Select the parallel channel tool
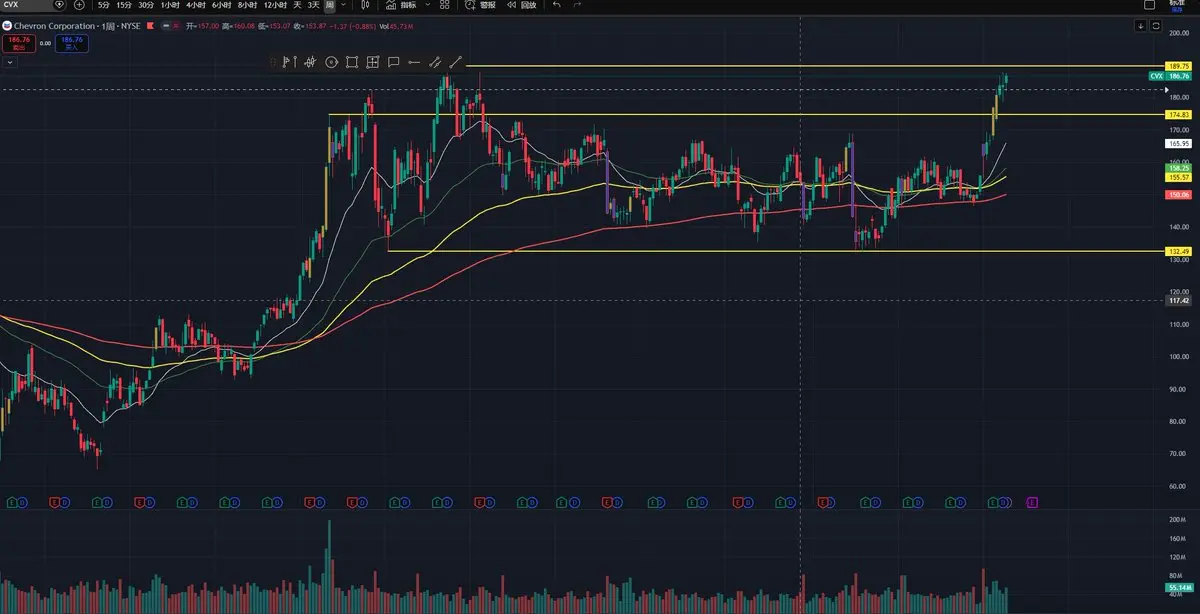The height and width of the screenshot is (614, 1200). [435, 62]
